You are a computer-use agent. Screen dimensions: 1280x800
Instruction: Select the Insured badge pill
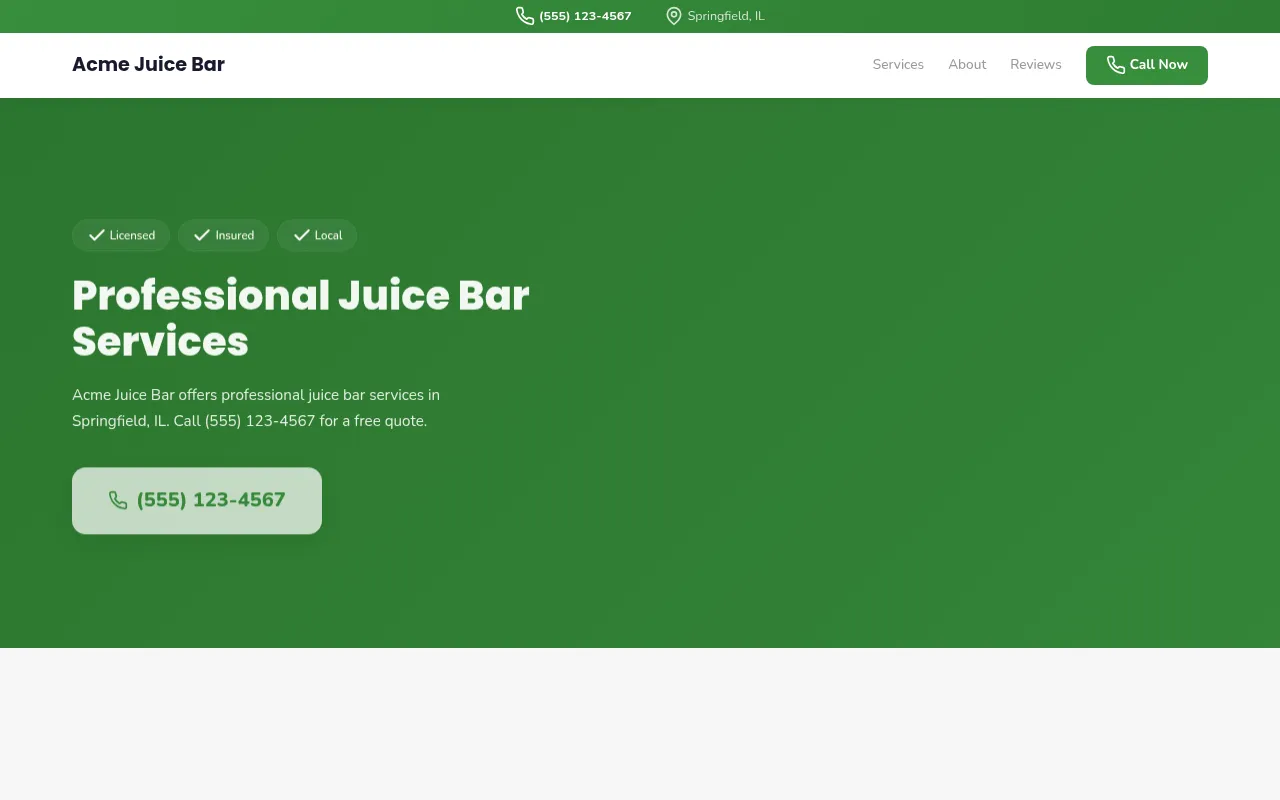coord(223,235)
